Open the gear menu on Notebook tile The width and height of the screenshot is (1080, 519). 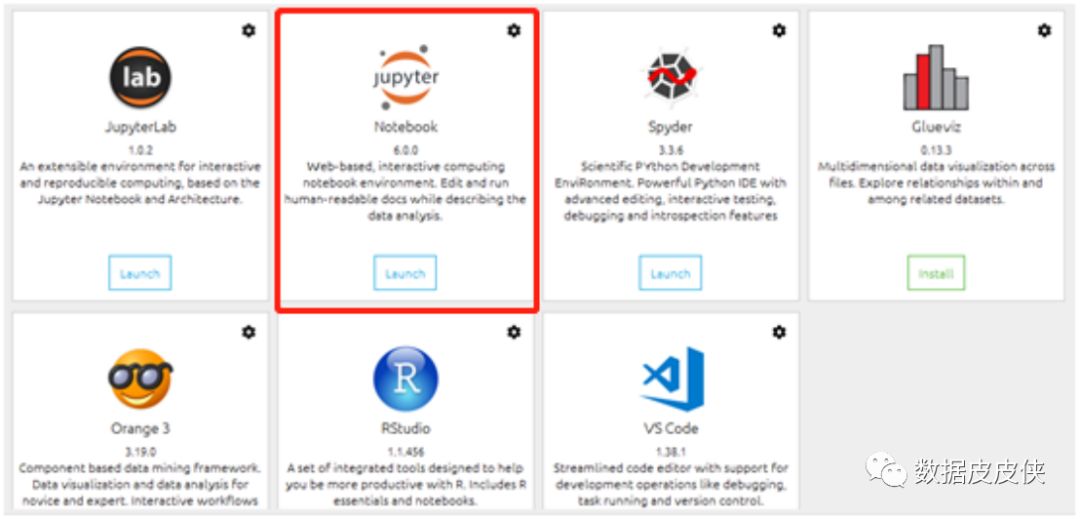[x=514, y=30]
